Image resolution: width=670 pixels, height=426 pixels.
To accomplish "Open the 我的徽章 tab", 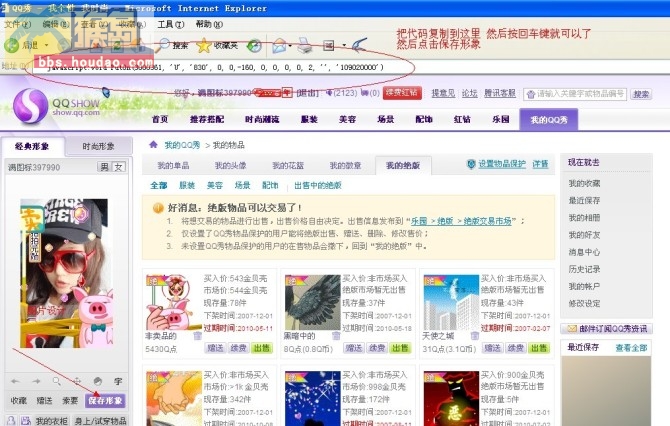I will (345, 165).
